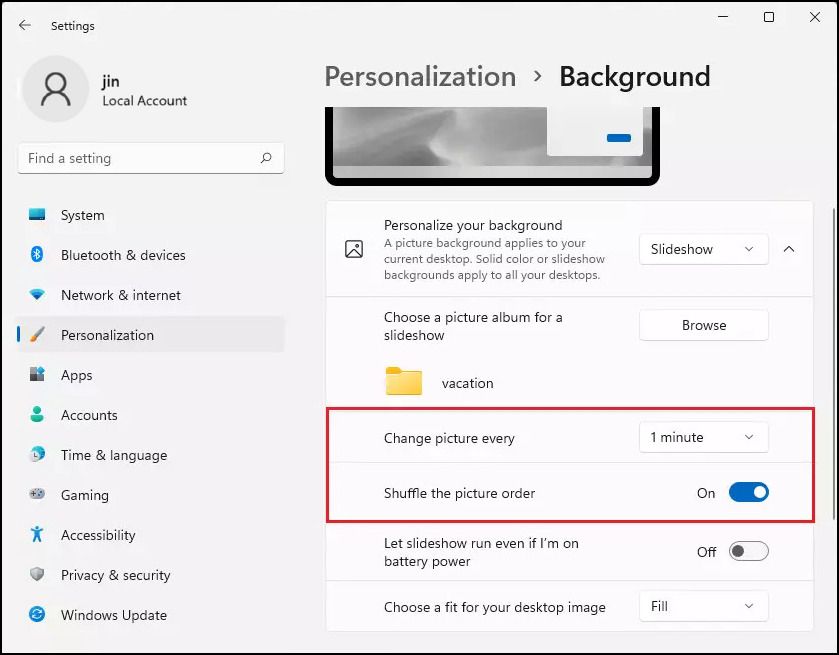
Task: Open the Slideshow background type dropdown
Action: click(x=704, y=249)
